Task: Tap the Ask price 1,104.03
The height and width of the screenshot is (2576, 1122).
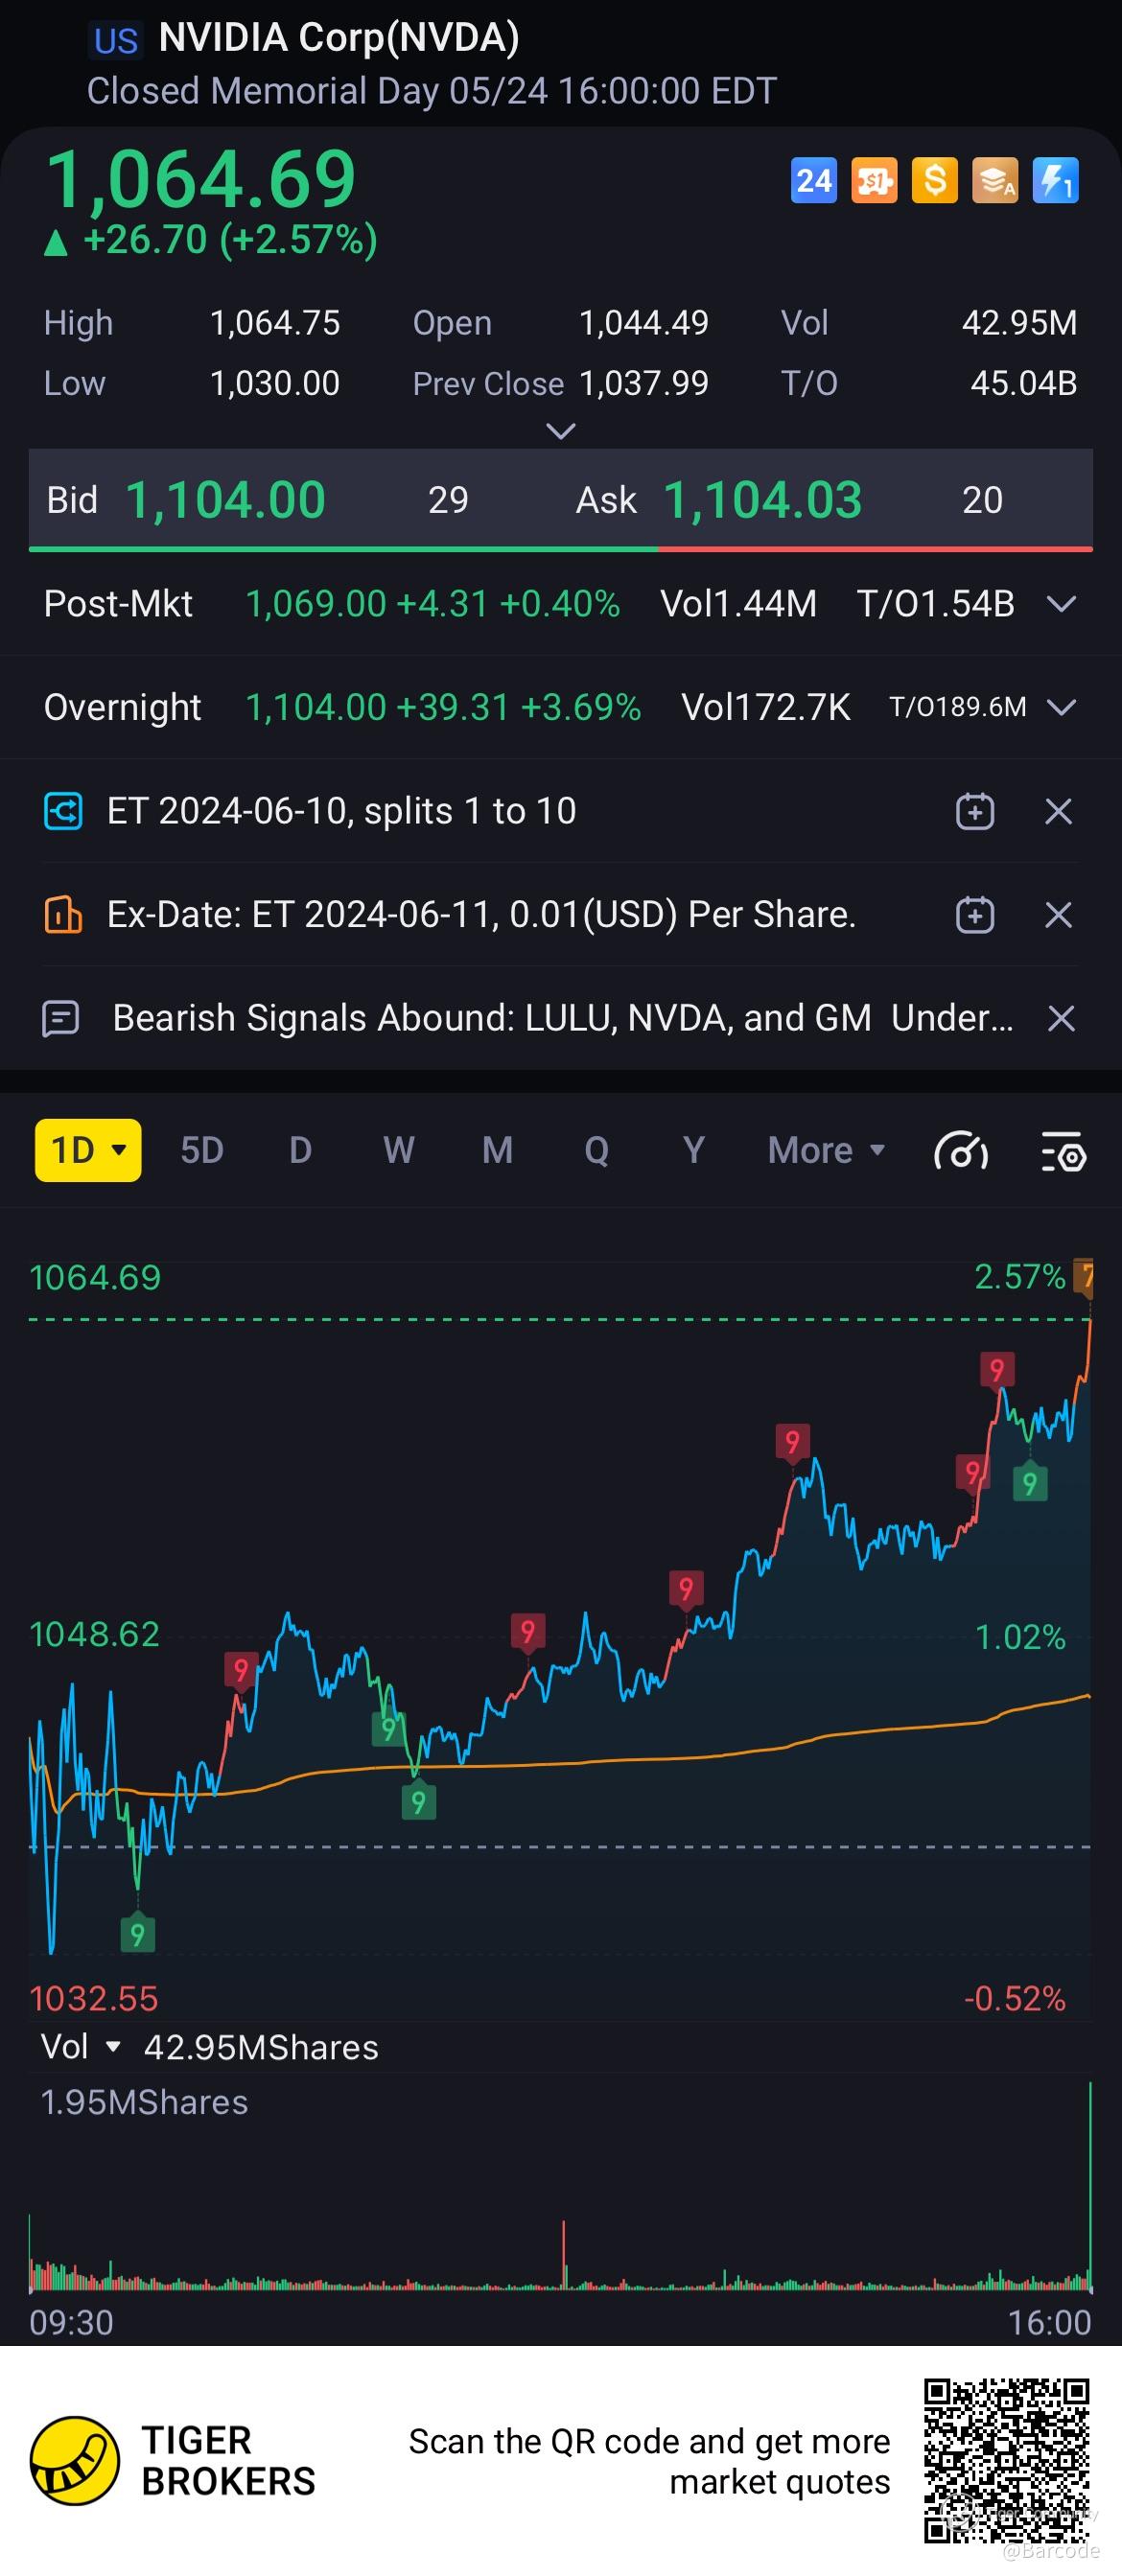Action: click(x=762, y=500)
